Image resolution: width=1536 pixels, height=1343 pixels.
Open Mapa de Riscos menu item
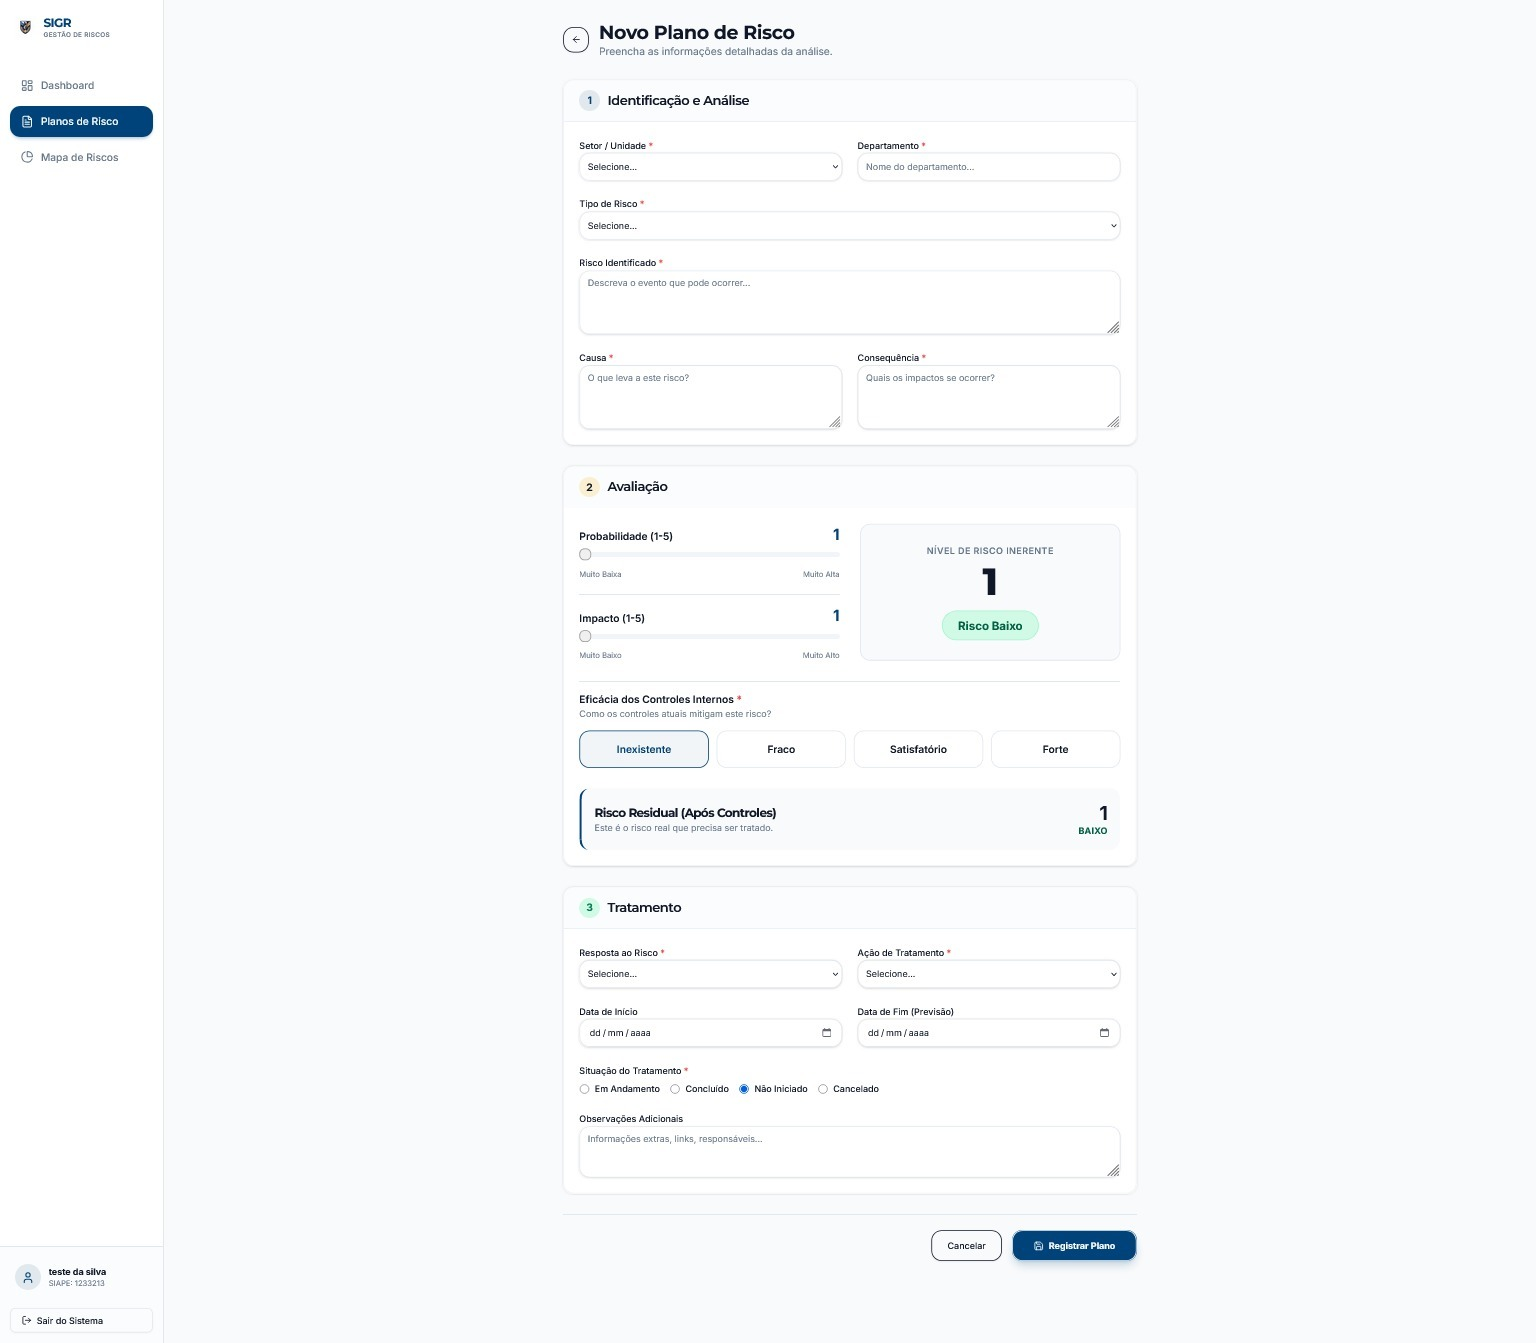79,157
